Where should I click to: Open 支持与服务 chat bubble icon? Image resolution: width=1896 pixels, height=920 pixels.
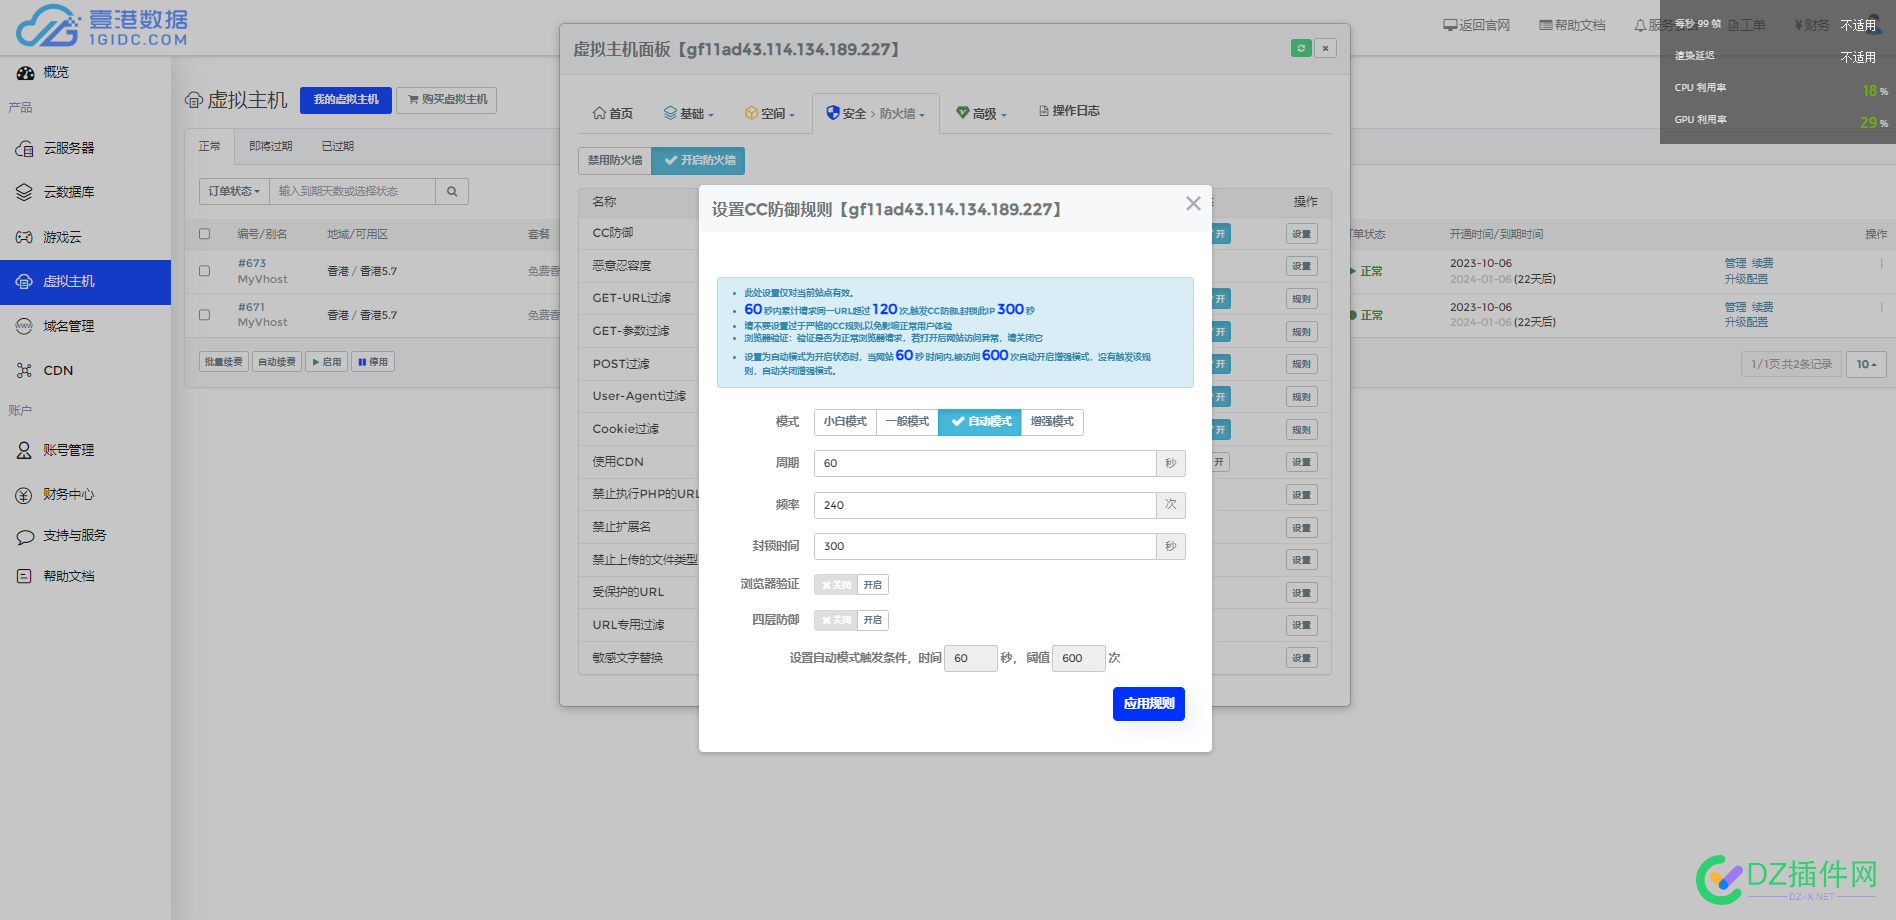[25, 537]
